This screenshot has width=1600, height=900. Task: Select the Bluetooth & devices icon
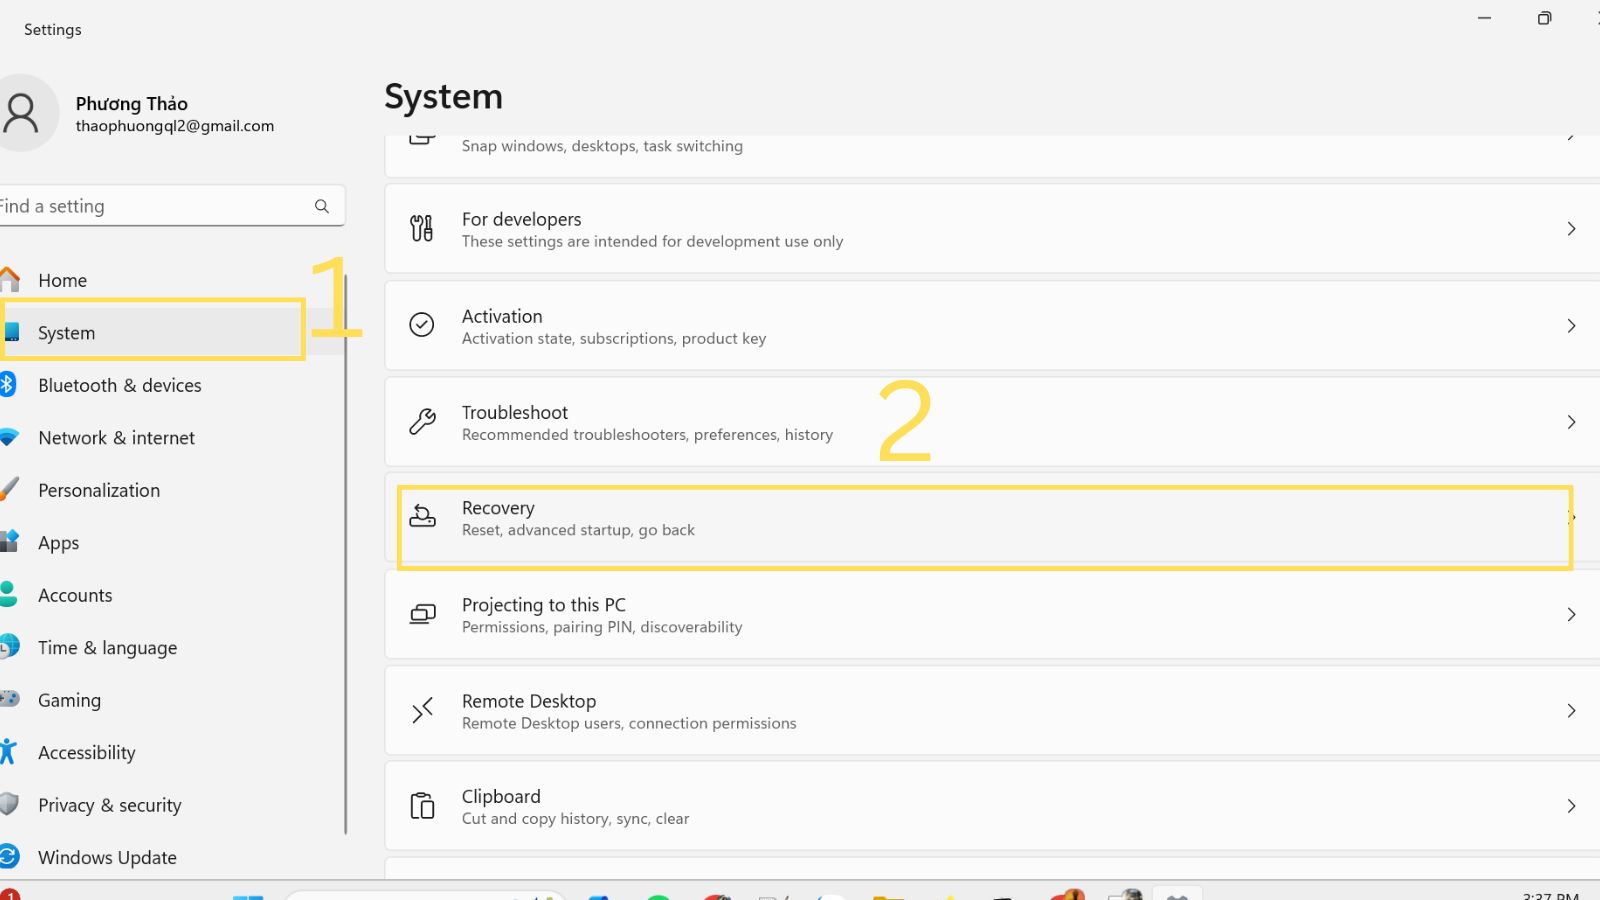pyautogui.click(x=10, y=385)
